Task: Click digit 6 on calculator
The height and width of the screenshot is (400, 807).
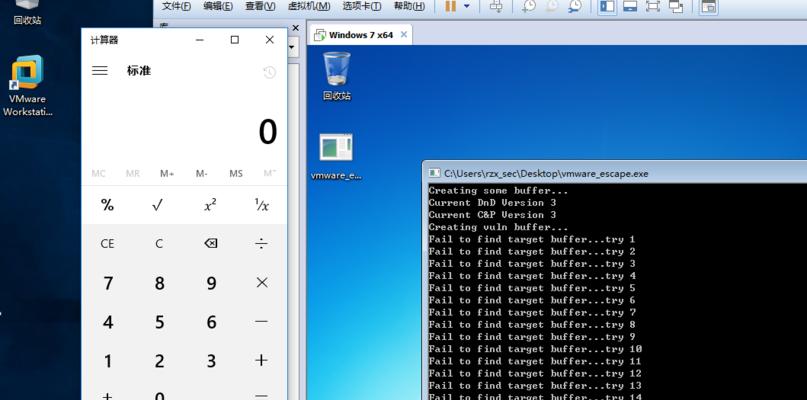Action: coord(210,322)
